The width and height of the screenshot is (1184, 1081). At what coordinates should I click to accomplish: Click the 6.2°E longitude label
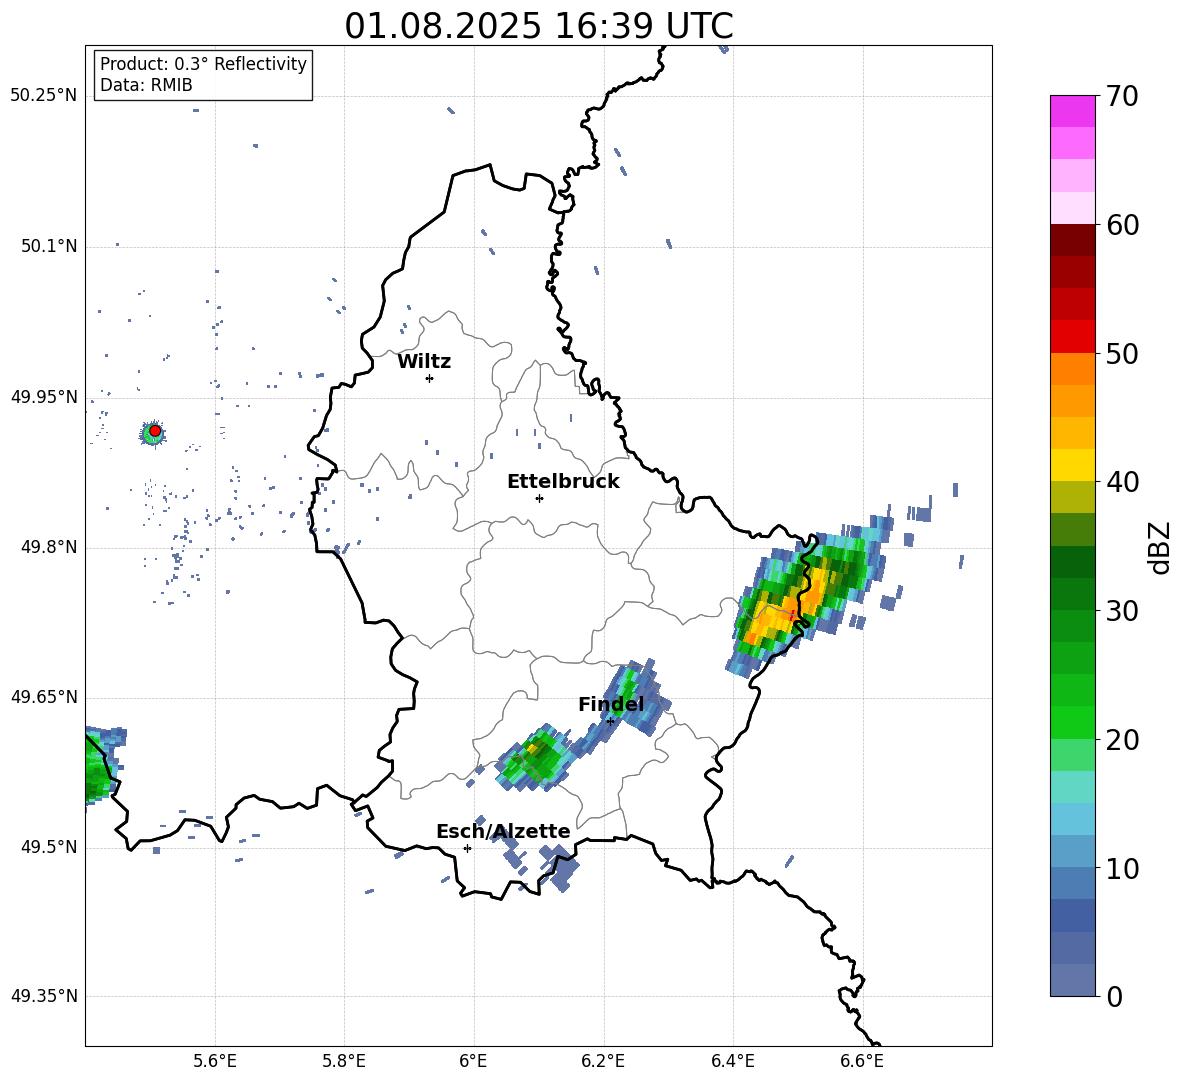point(603,1061)
